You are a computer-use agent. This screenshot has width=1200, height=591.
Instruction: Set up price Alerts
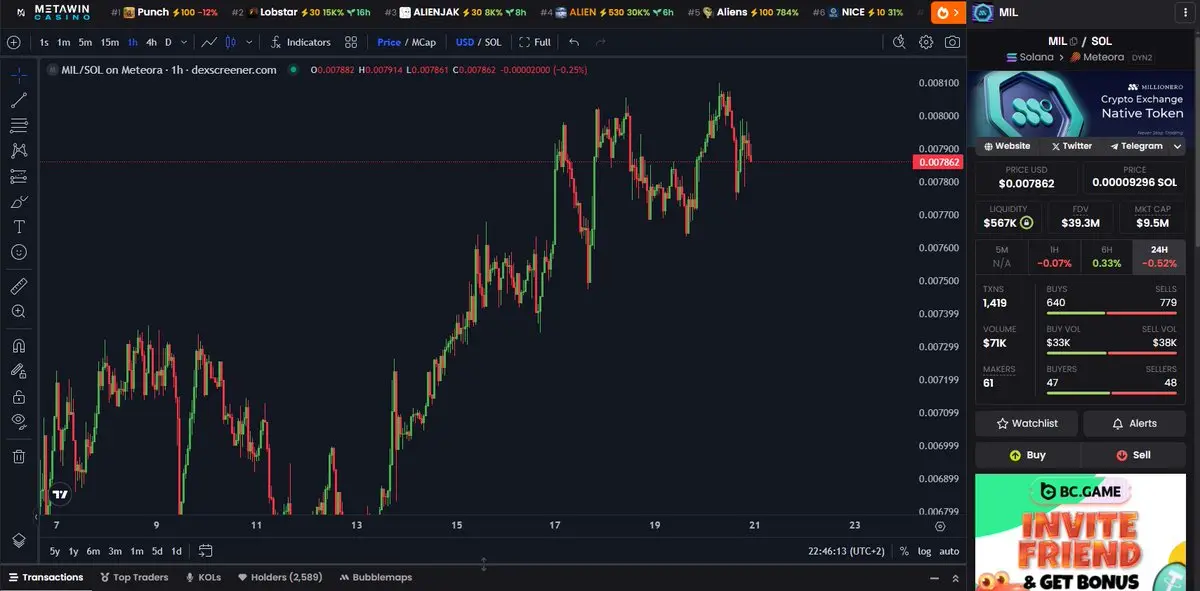point(1134,424)
